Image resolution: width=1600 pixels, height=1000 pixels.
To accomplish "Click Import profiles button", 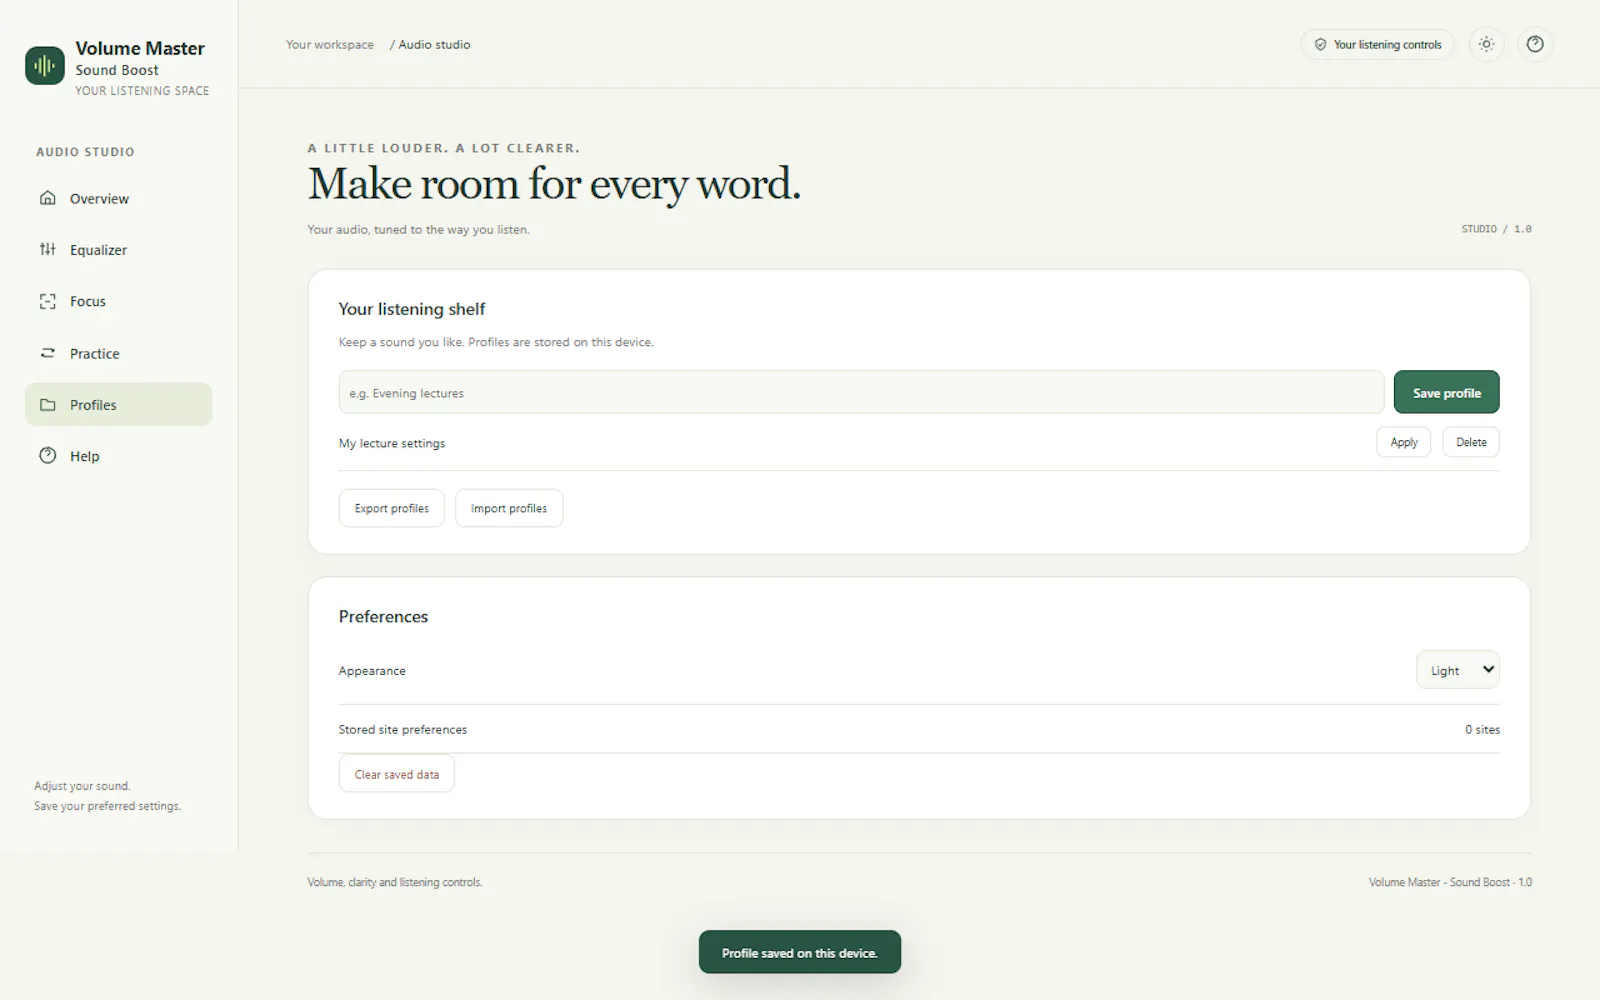I will [509, 508].
